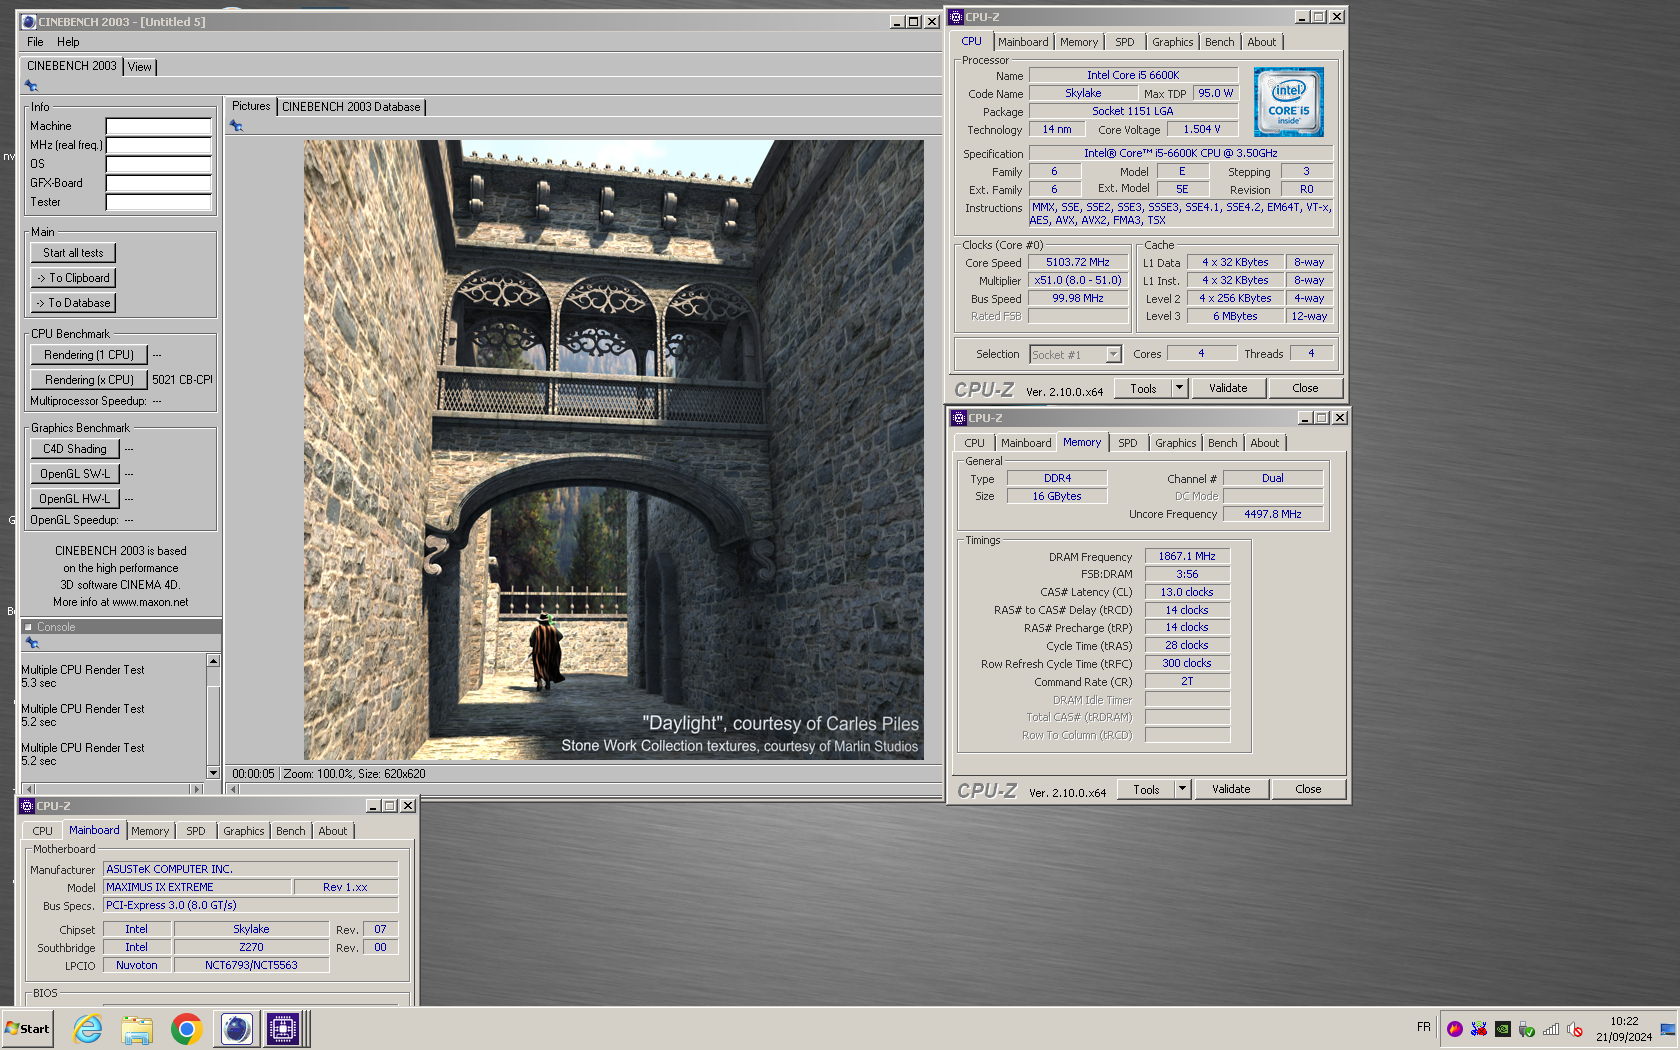Viewport: 1680px width, 1050px height.
Task: Open Graphics tab in top CPU-Z window
Action: pos(1172,42)
